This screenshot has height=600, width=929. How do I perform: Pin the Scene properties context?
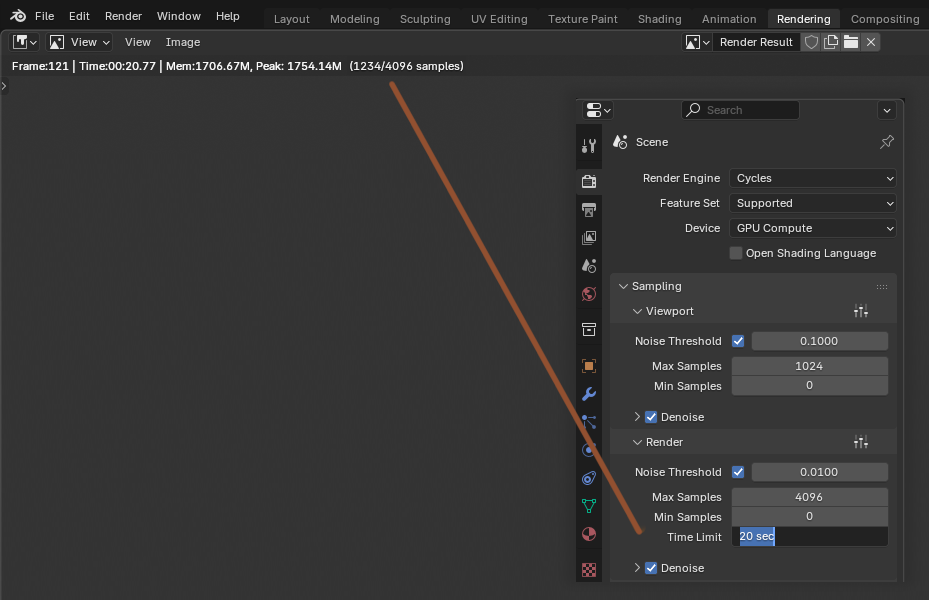(x=886, y=142)
